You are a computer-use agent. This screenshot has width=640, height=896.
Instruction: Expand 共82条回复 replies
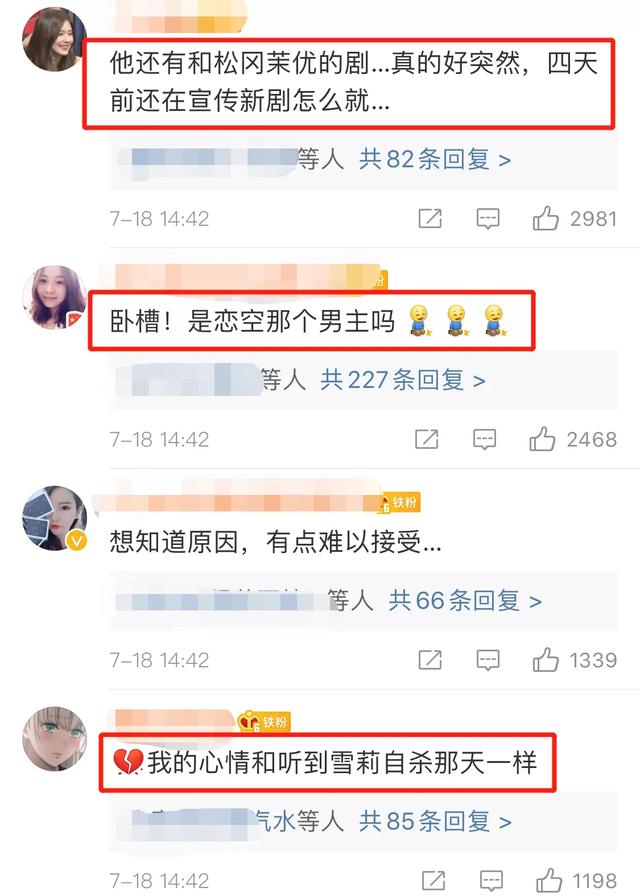pos(435,159)
